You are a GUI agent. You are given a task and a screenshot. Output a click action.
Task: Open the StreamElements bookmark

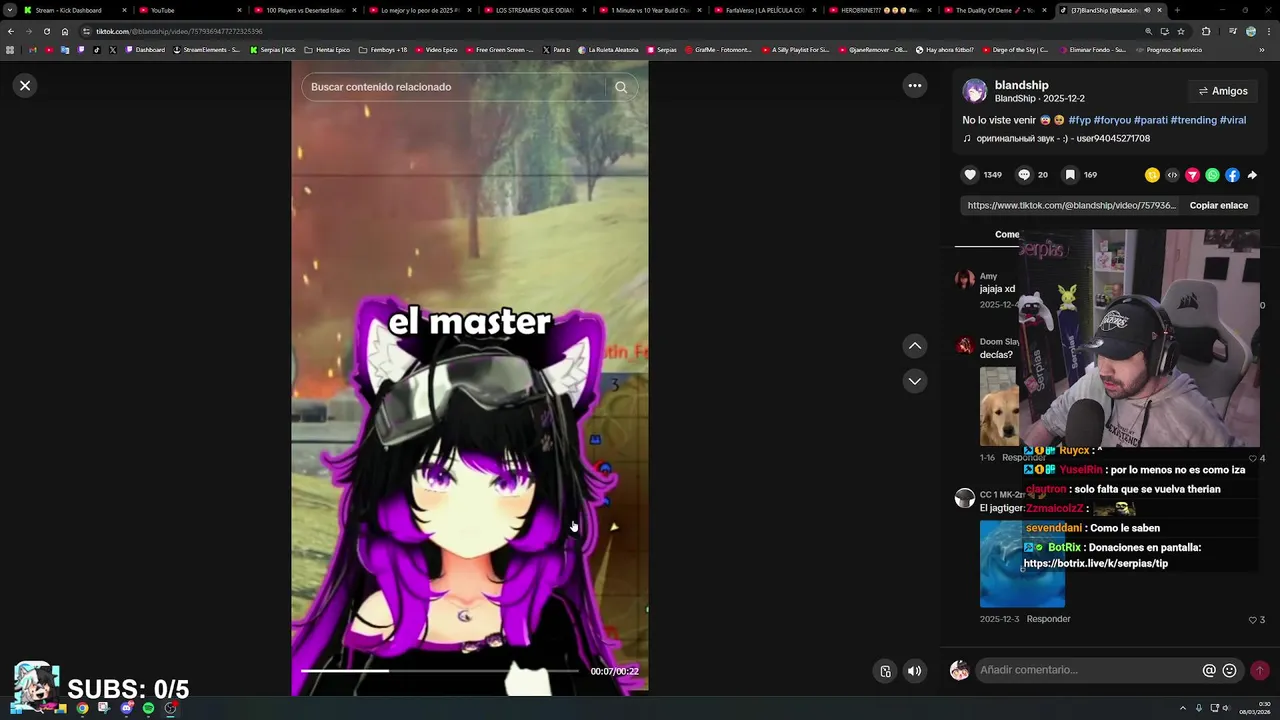coord(206,49)
